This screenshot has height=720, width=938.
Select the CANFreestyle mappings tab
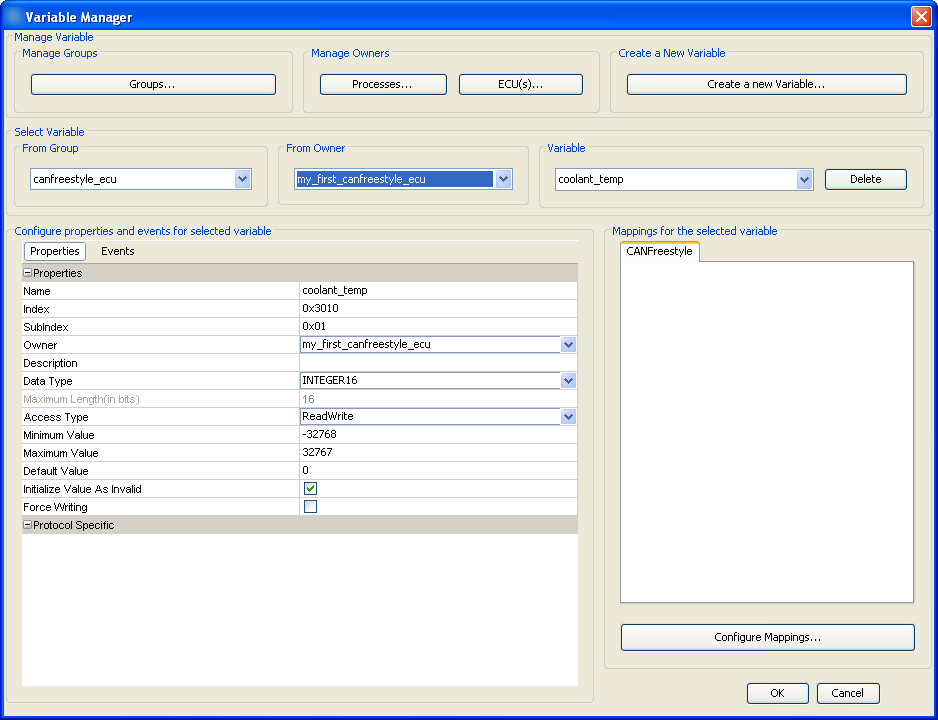tap(660, 251)
